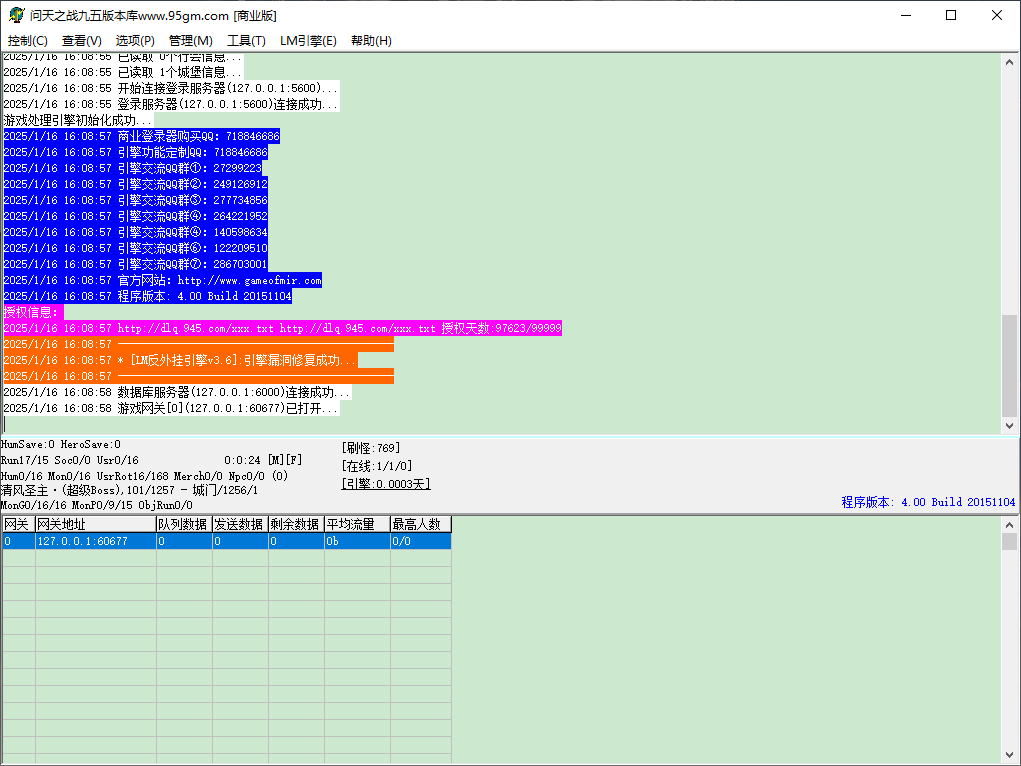Viewport: 1021px width, 766px height.
Task: Click the 0:0:24 [M][F] uptime text
Action: click(x=263, y=460)
